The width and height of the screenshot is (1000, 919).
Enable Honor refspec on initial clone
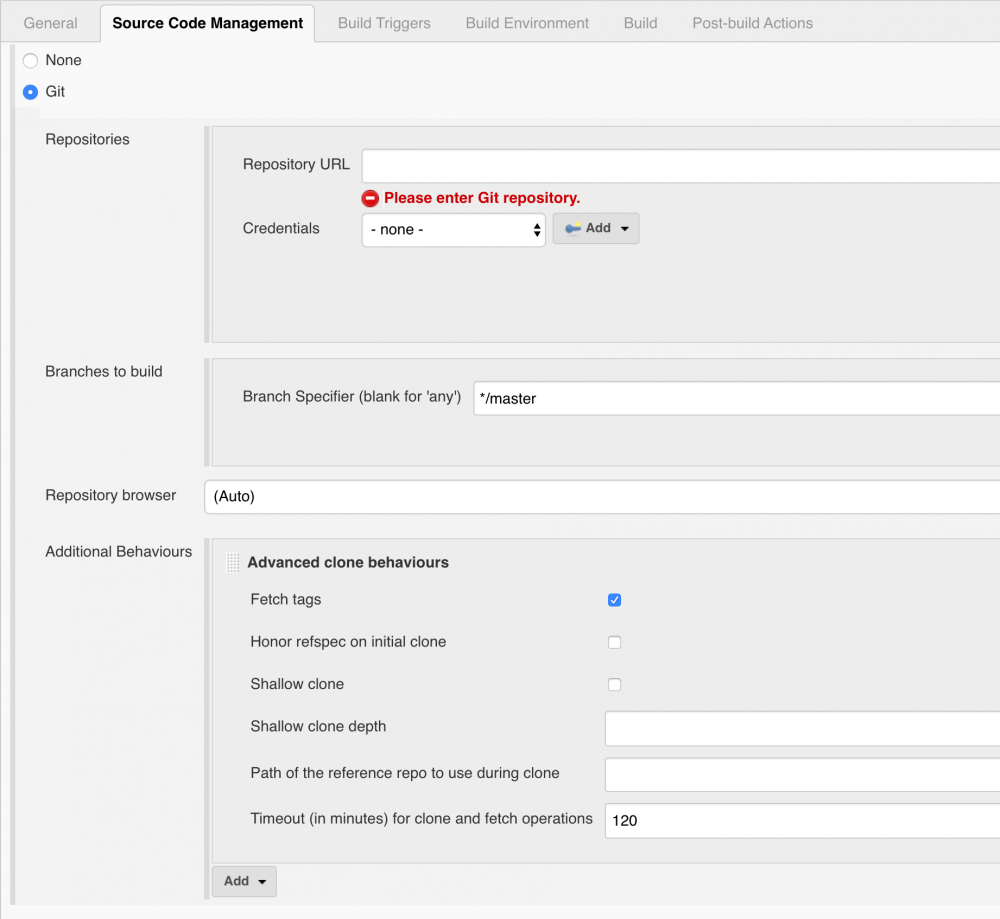tap(614, 642)
